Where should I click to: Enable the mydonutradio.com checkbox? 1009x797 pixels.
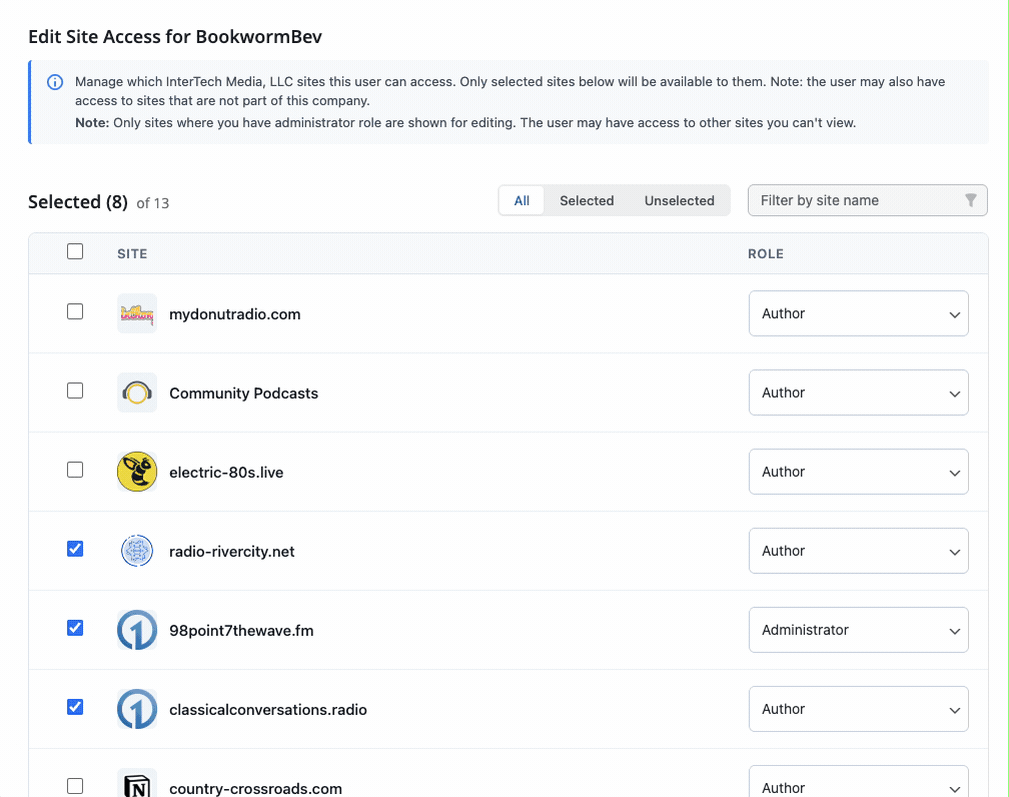pos(75,312)
